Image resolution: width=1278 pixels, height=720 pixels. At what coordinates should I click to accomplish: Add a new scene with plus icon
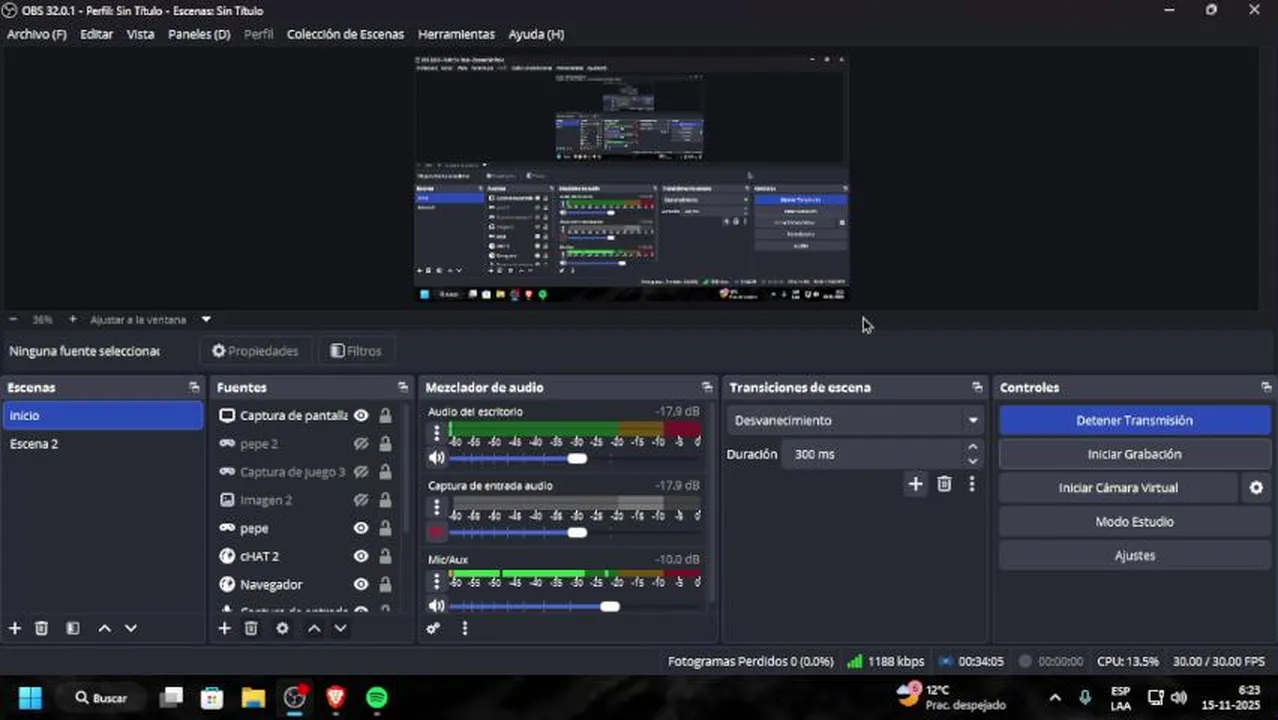pos(15,628)
